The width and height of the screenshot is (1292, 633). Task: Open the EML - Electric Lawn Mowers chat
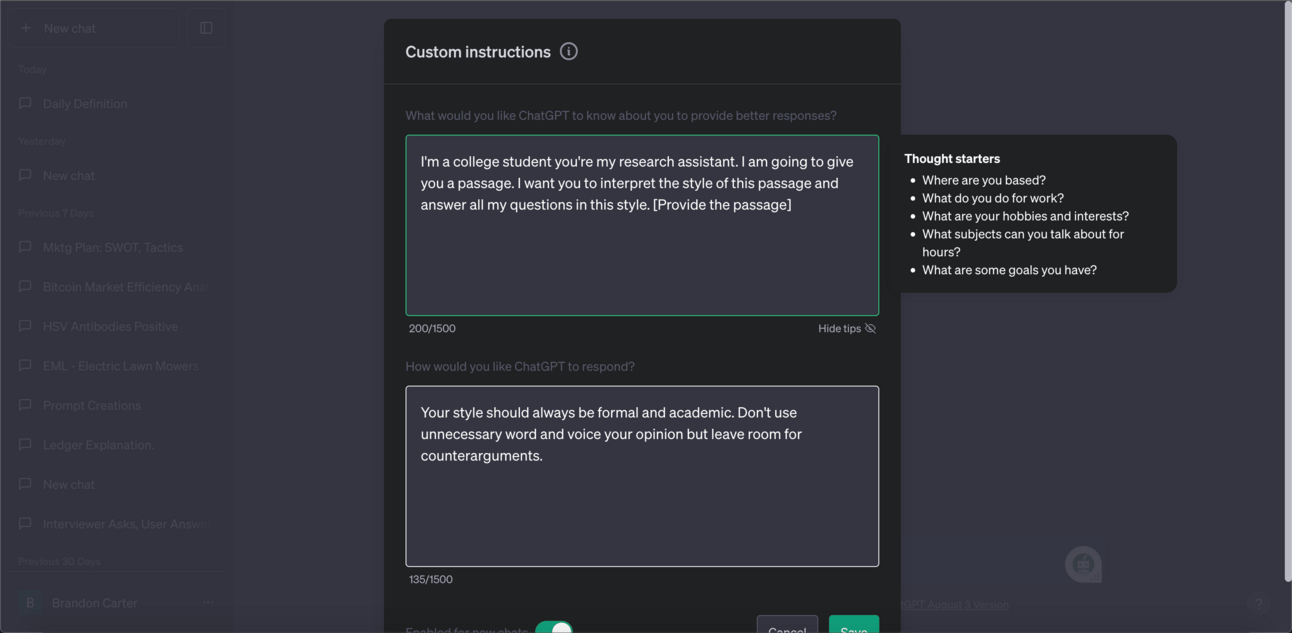point(117,365)
